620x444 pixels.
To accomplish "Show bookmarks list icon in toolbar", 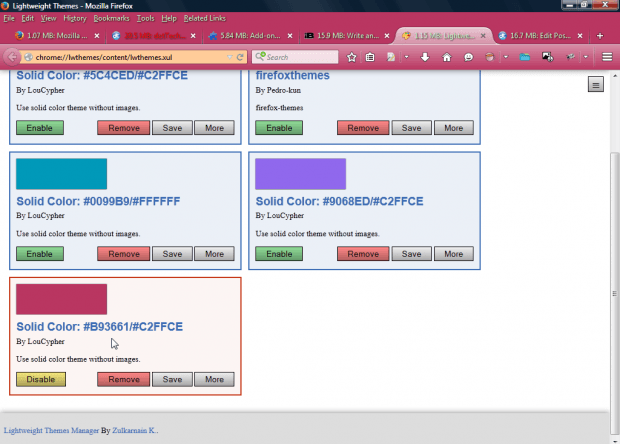I will pyautogui.click(x=370, y=57).
